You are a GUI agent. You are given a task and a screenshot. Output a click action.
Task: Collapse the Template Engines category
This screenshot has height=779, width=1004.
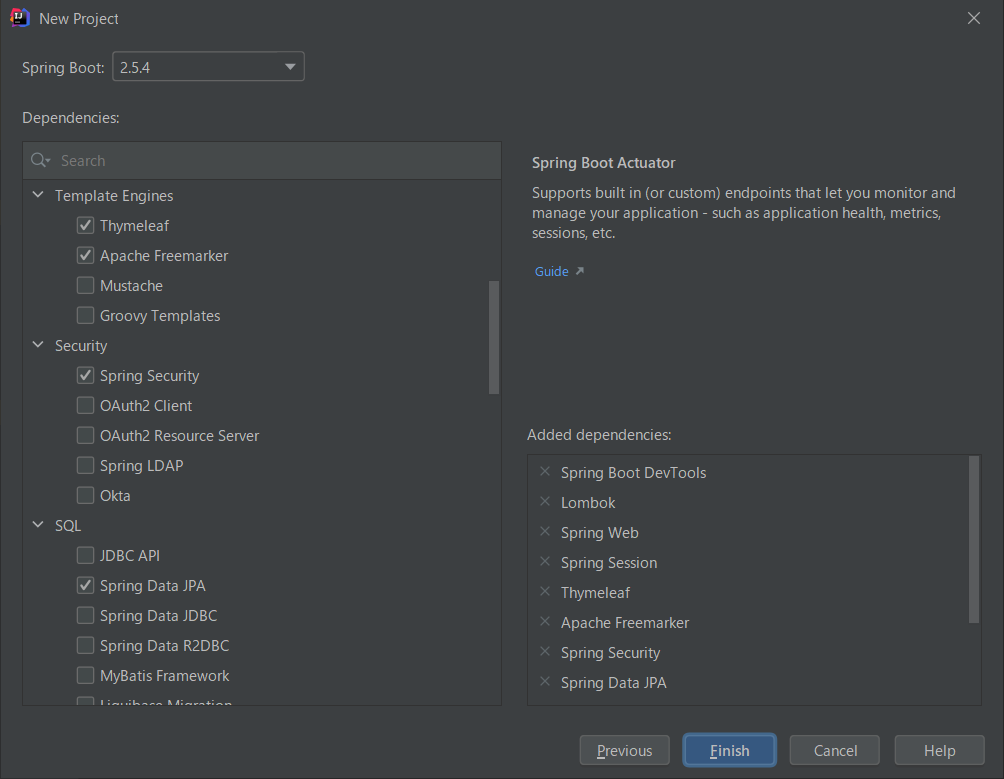point(38,195)
